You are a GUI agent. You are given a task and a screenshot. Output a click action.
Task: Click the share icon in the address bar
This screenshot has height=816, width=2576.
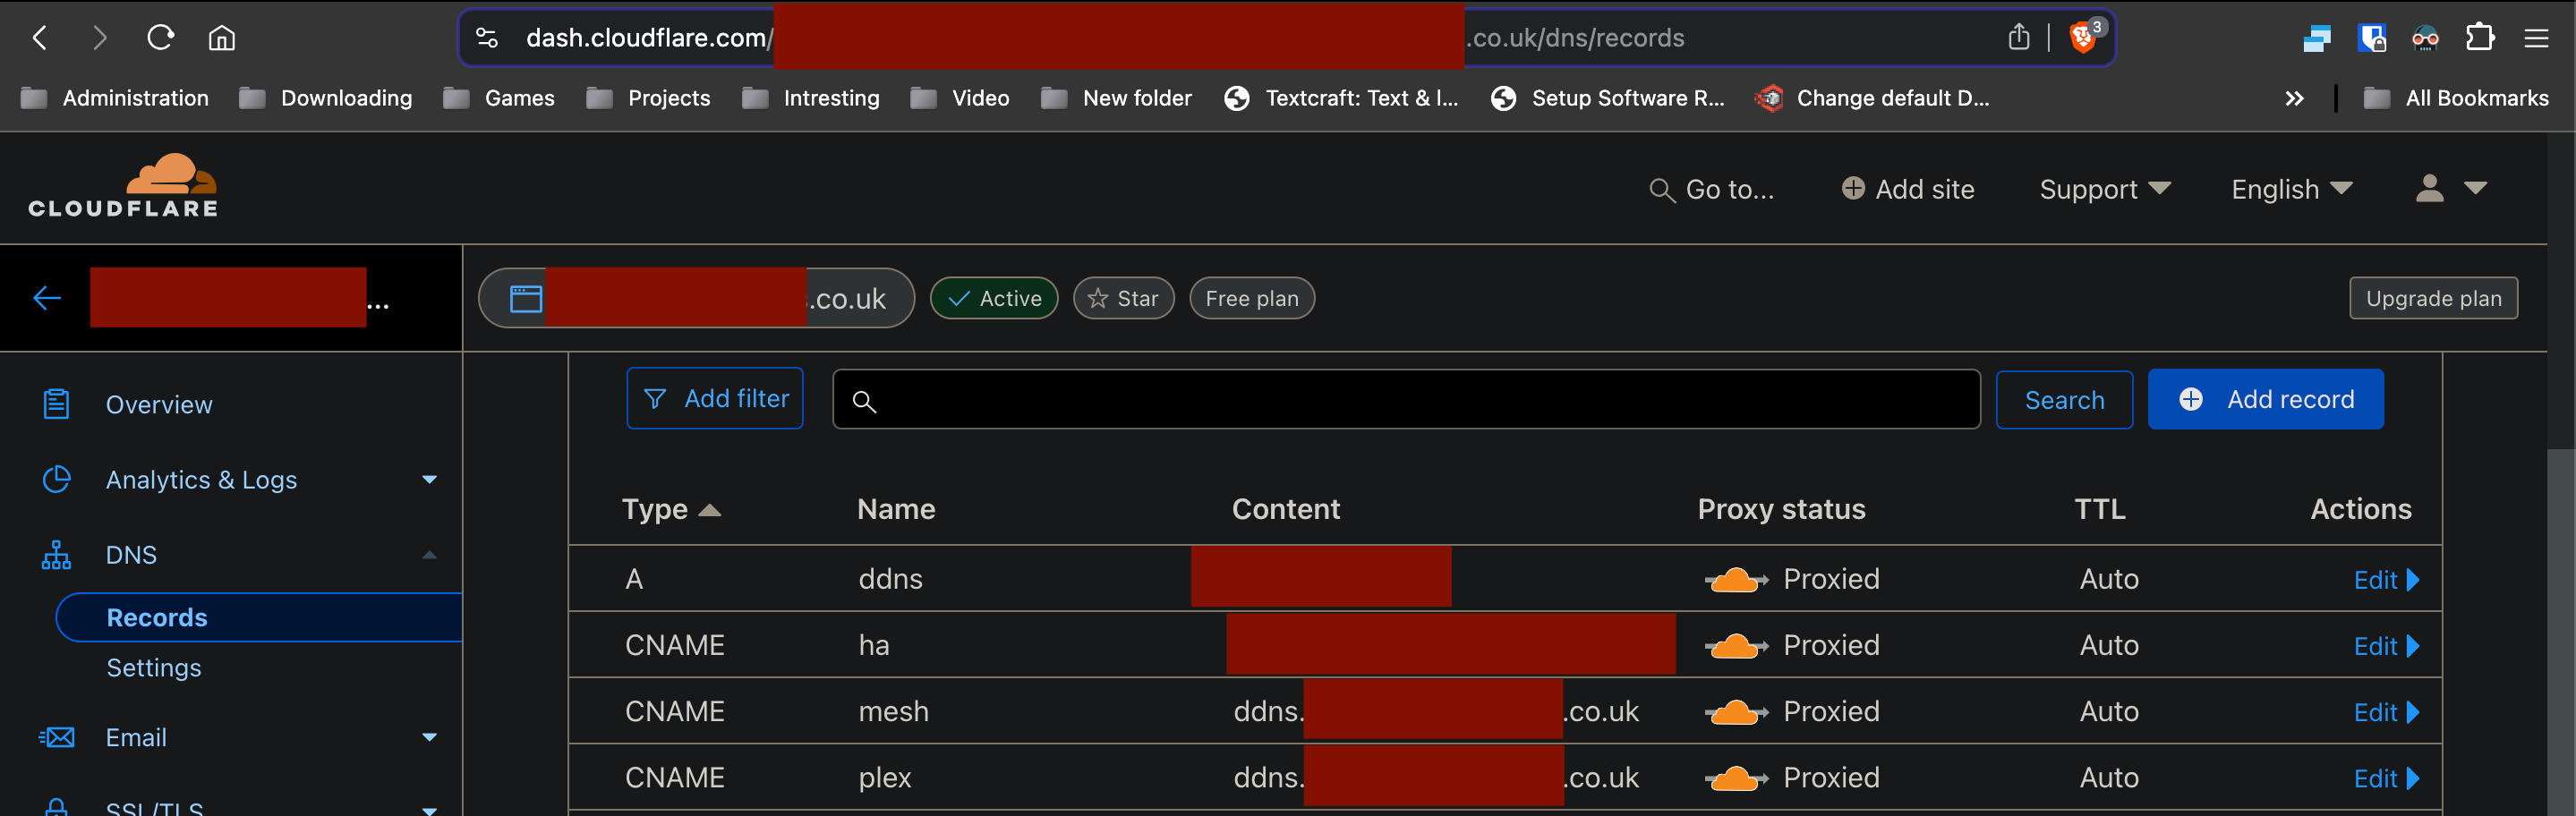(2018, 37)
